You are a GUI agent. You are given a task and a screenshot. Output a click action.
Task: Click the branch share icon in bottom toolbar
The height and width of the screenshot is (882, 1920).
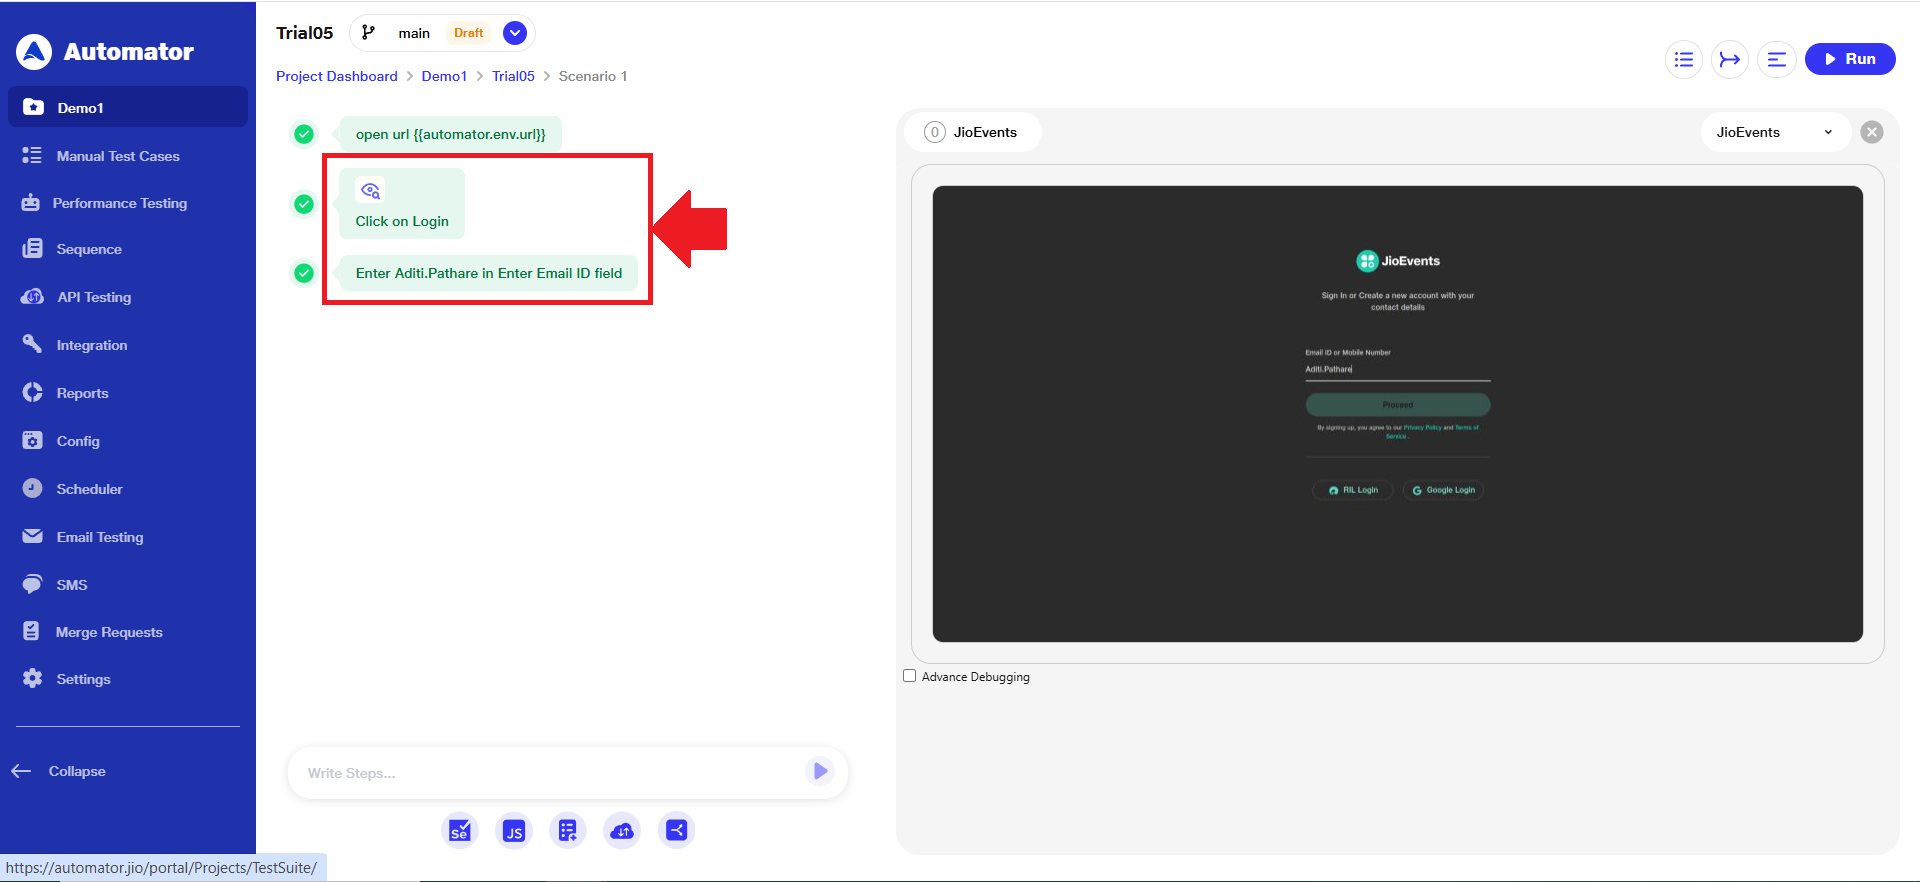click(676, 830)
